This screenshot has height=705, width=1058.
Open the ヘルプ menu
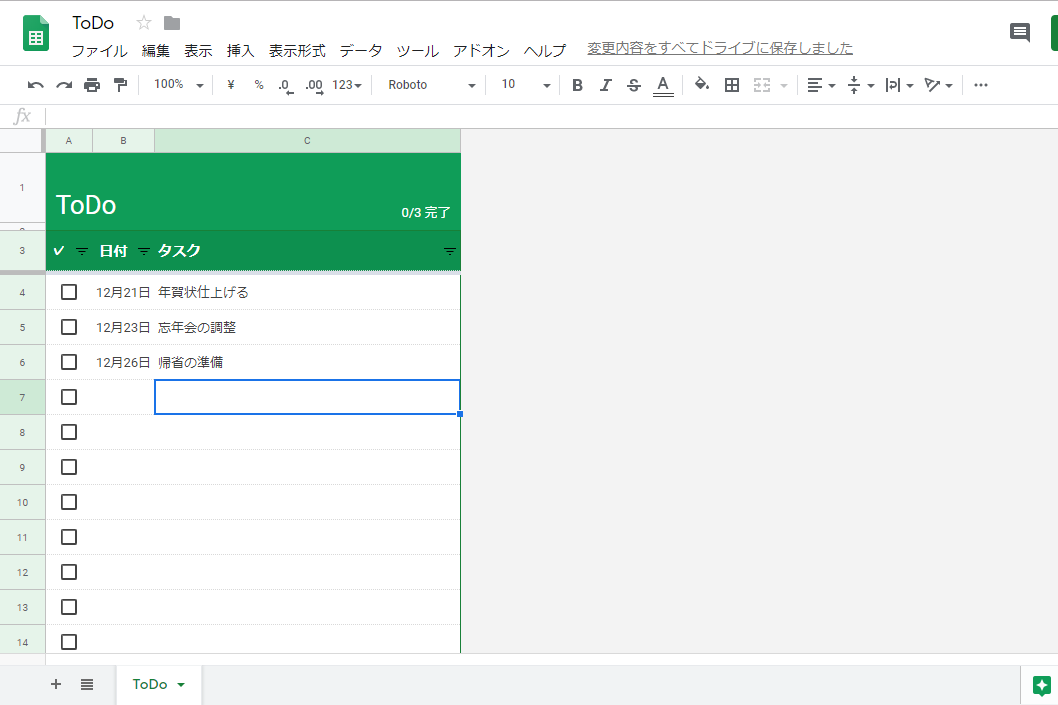[545, 51]
